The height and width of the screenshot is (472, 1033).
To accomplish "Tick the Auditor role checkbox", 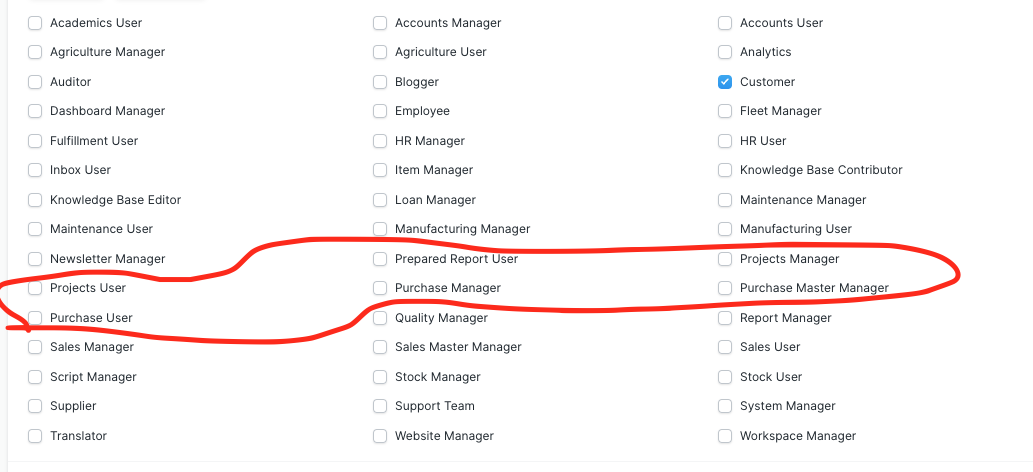I will click(x=35, y=82).
